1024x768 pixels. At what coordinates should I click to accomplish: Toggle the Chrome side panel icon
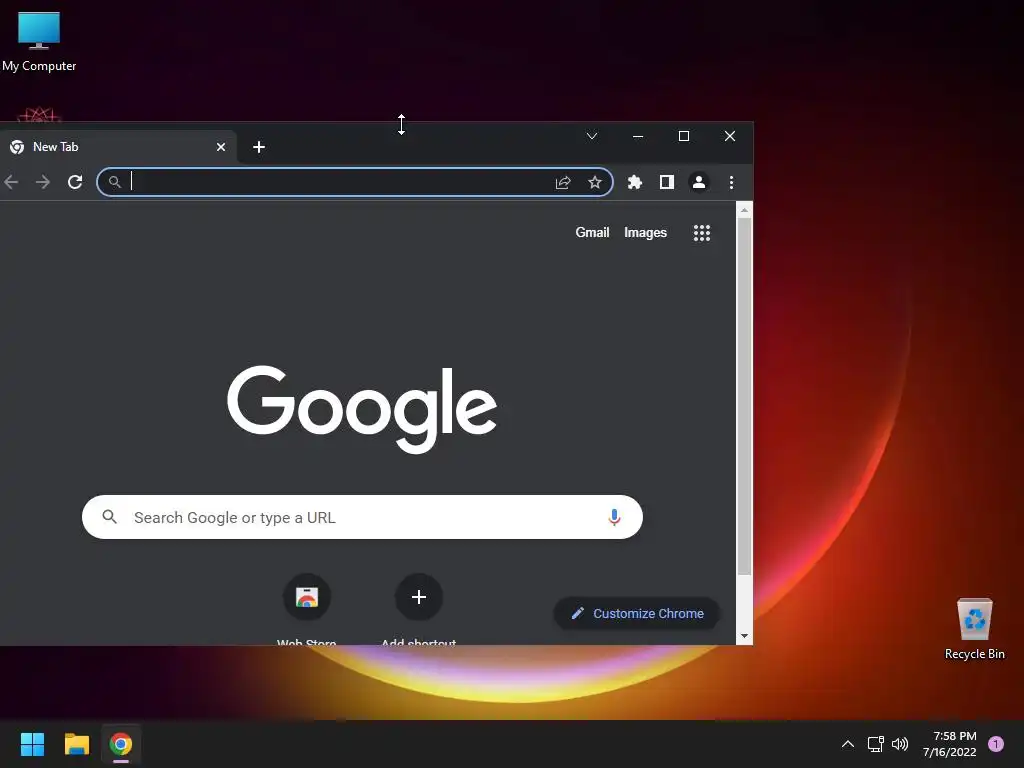pos(667,182)
